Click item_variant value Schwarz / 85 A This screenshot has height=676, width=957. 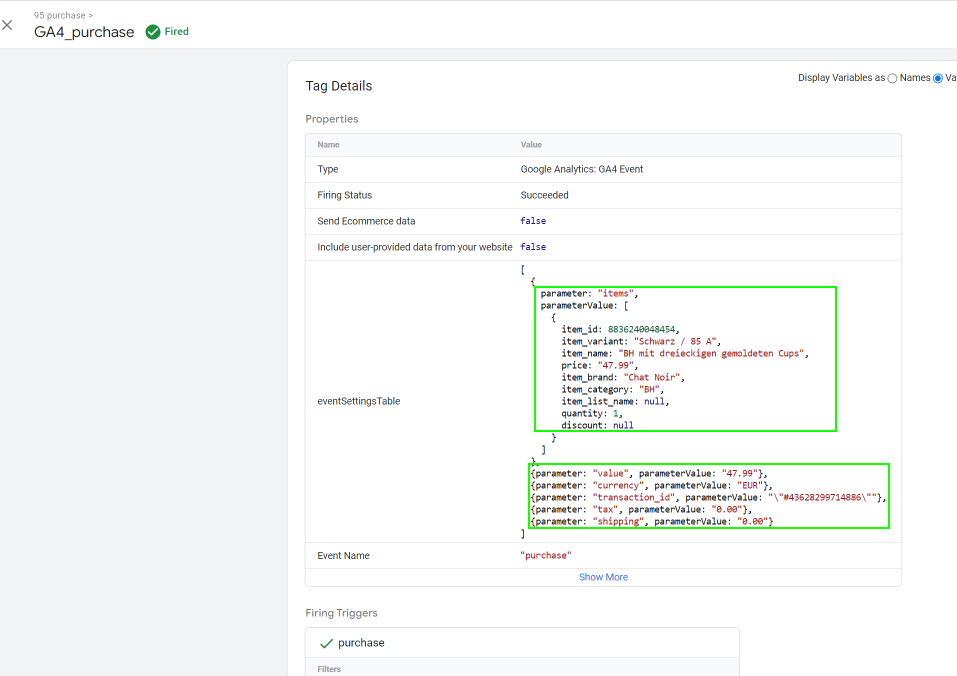point(675,342)
